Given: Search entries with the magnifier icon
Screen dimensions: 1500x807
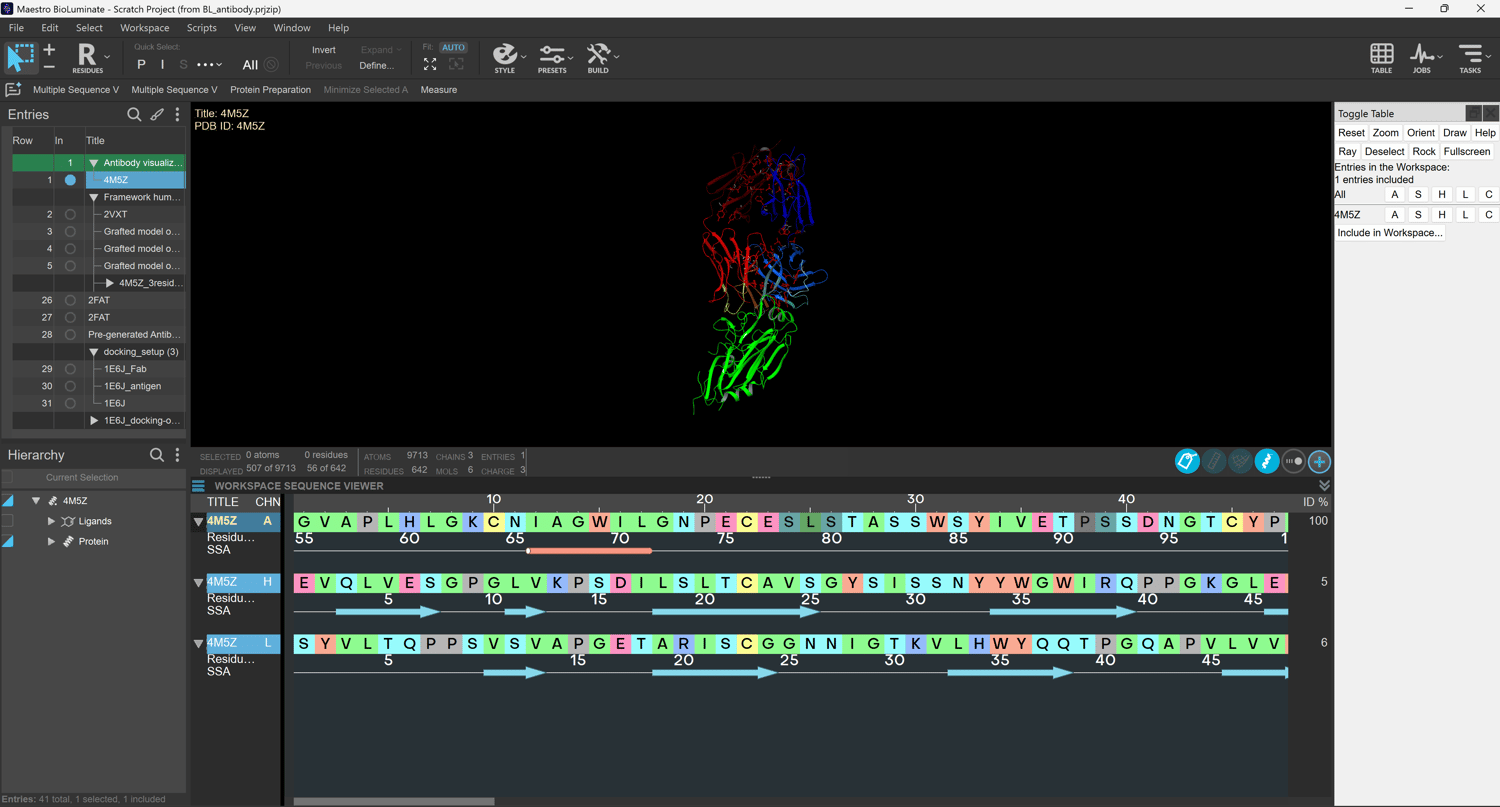Looking at the screenshot, I should (x=134, y=115).
